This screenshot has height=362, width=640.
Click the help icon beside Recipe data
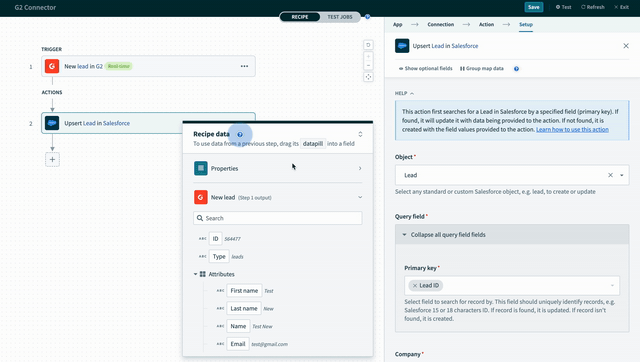pyautogui.click(x=240, y=134)
